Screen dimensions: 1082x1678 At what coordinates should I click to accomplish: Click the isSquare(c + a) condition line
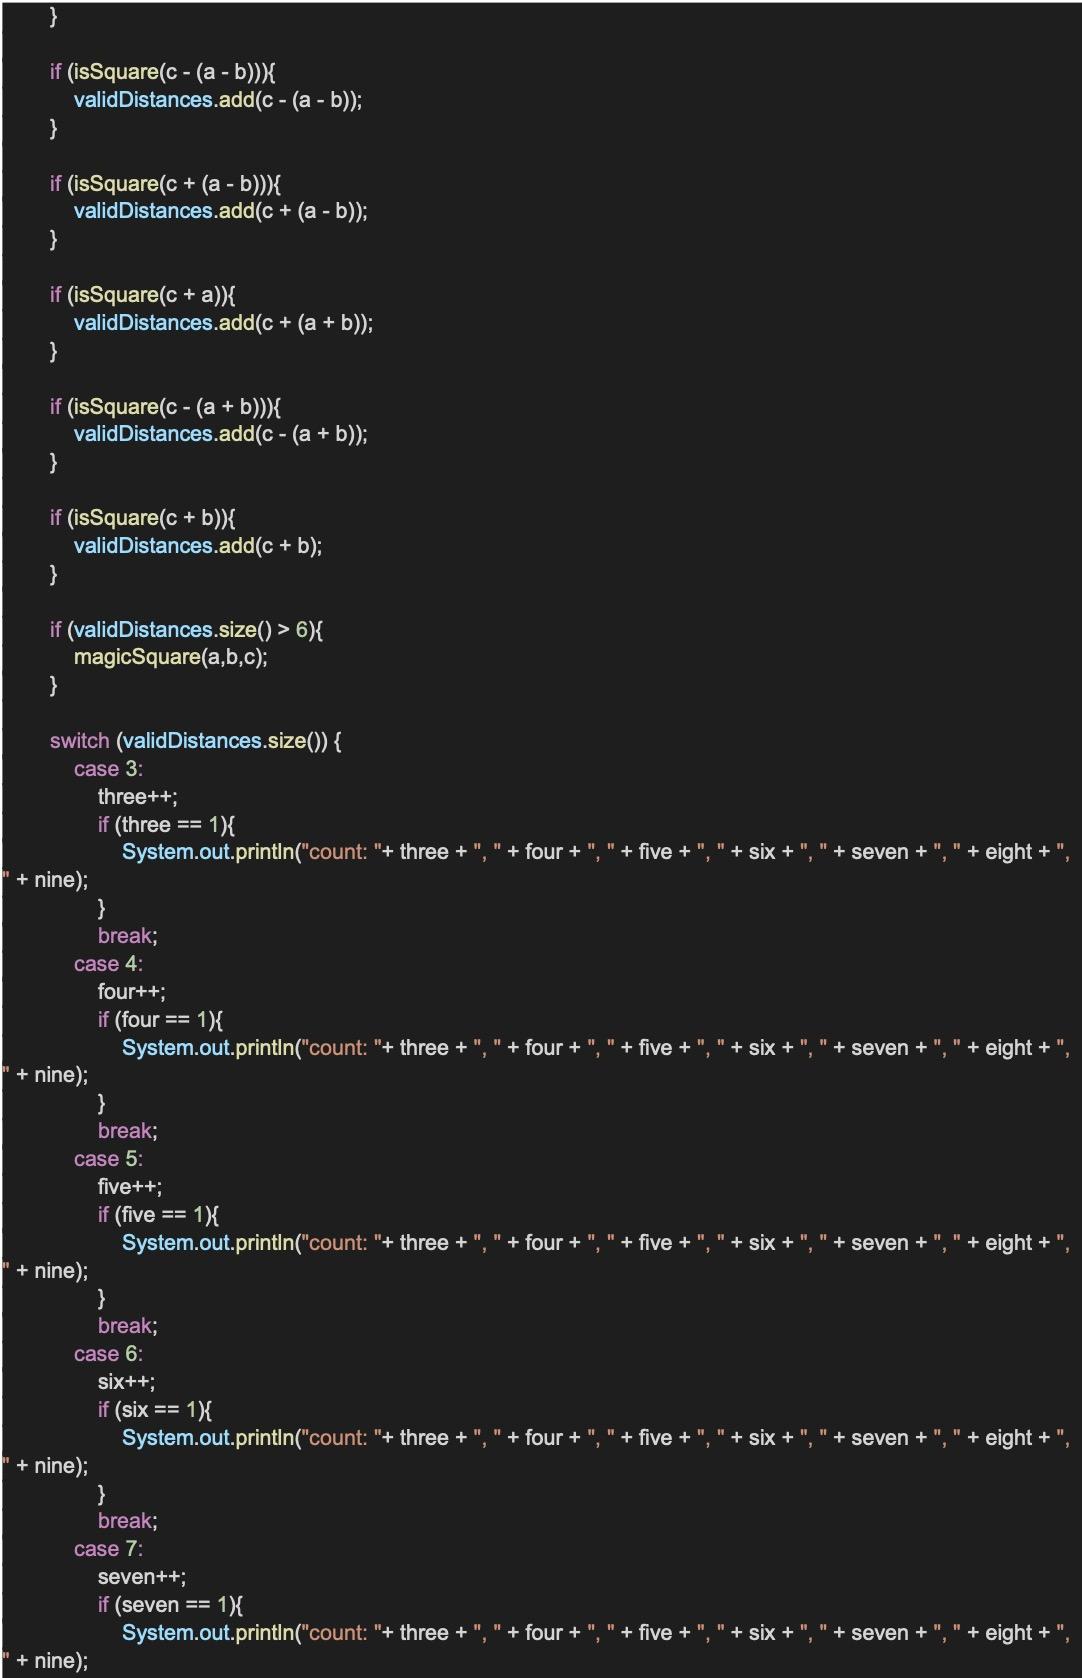coord(142,295)
